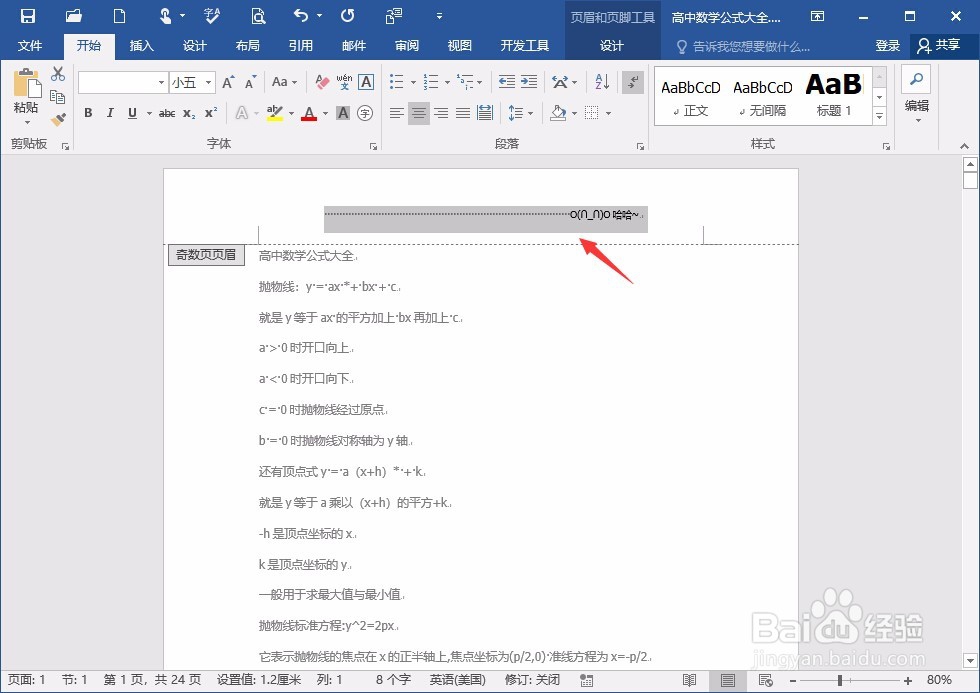Toggle underline formatting

point(132,113)
